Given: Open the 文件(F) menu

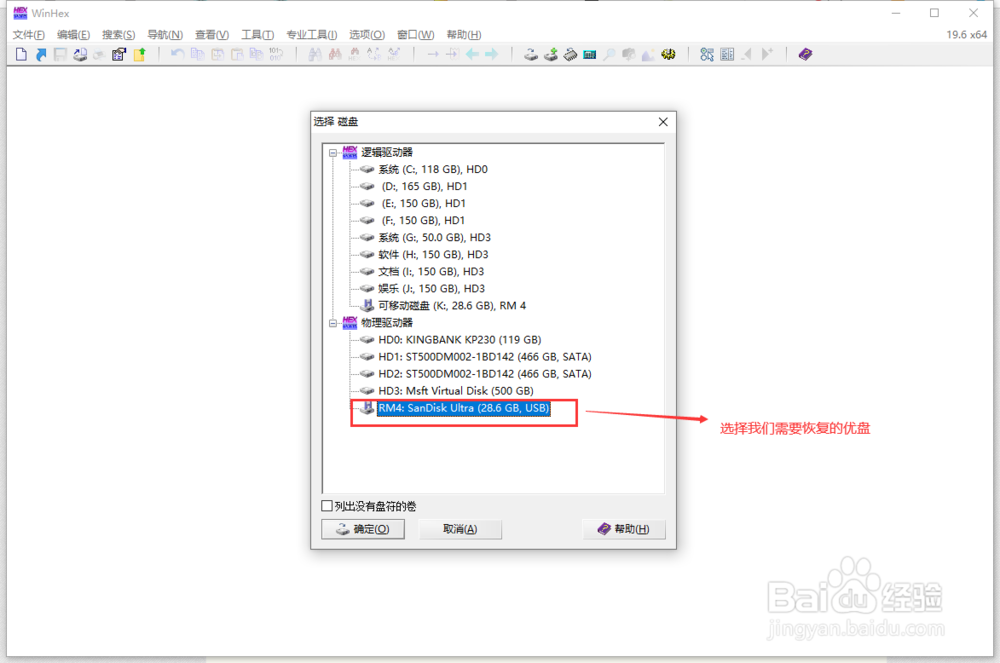Looking at the screenshot, I should (x=29, y=34).
